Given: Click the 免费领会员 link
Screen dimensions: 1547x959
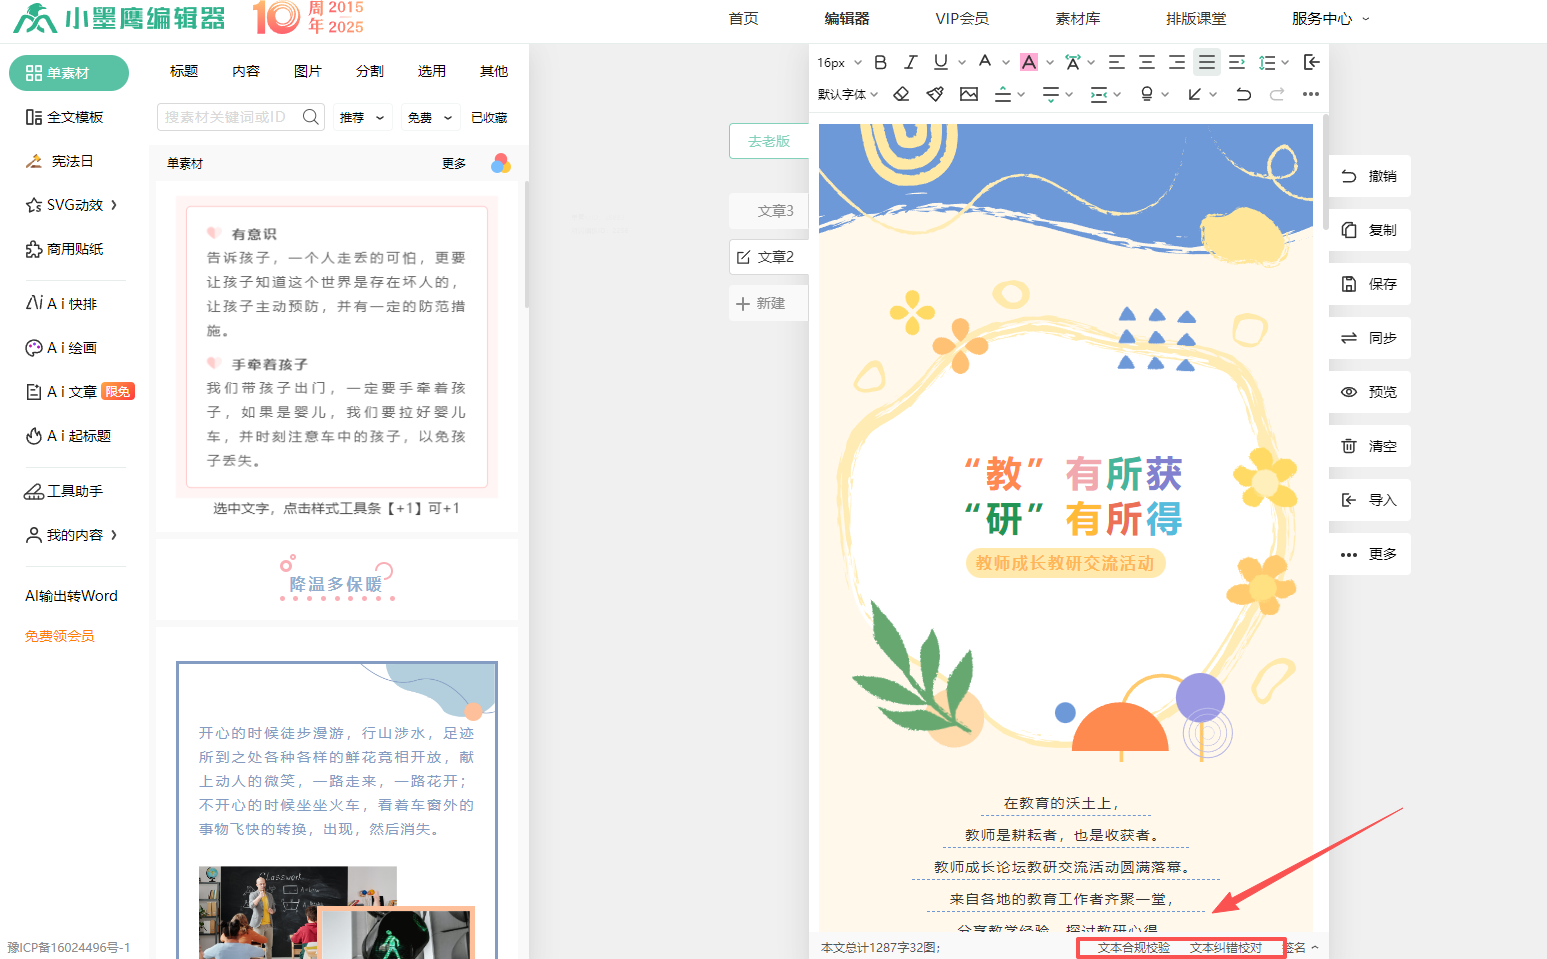Looking at the screenshot, I should pyautogui.click(x=60, y=636).
